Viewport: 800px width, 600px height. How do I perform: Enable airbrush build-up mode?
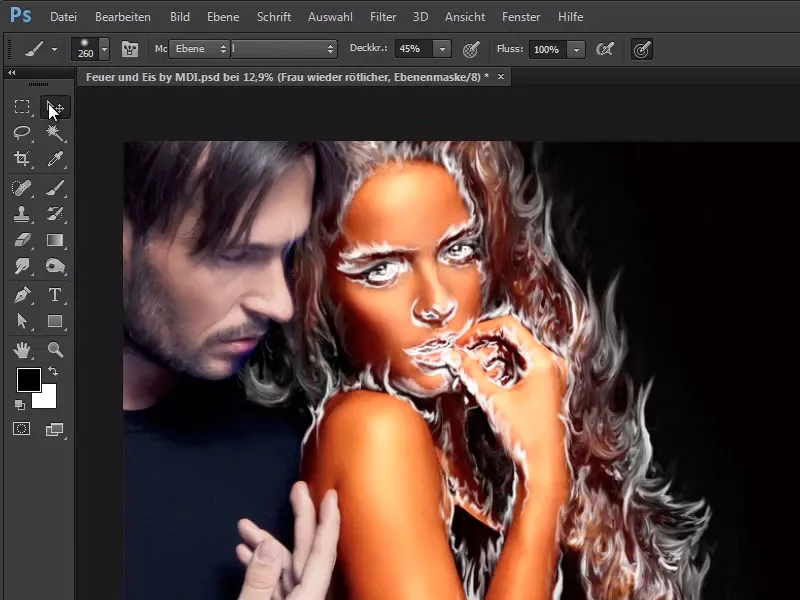click(605, 49)
